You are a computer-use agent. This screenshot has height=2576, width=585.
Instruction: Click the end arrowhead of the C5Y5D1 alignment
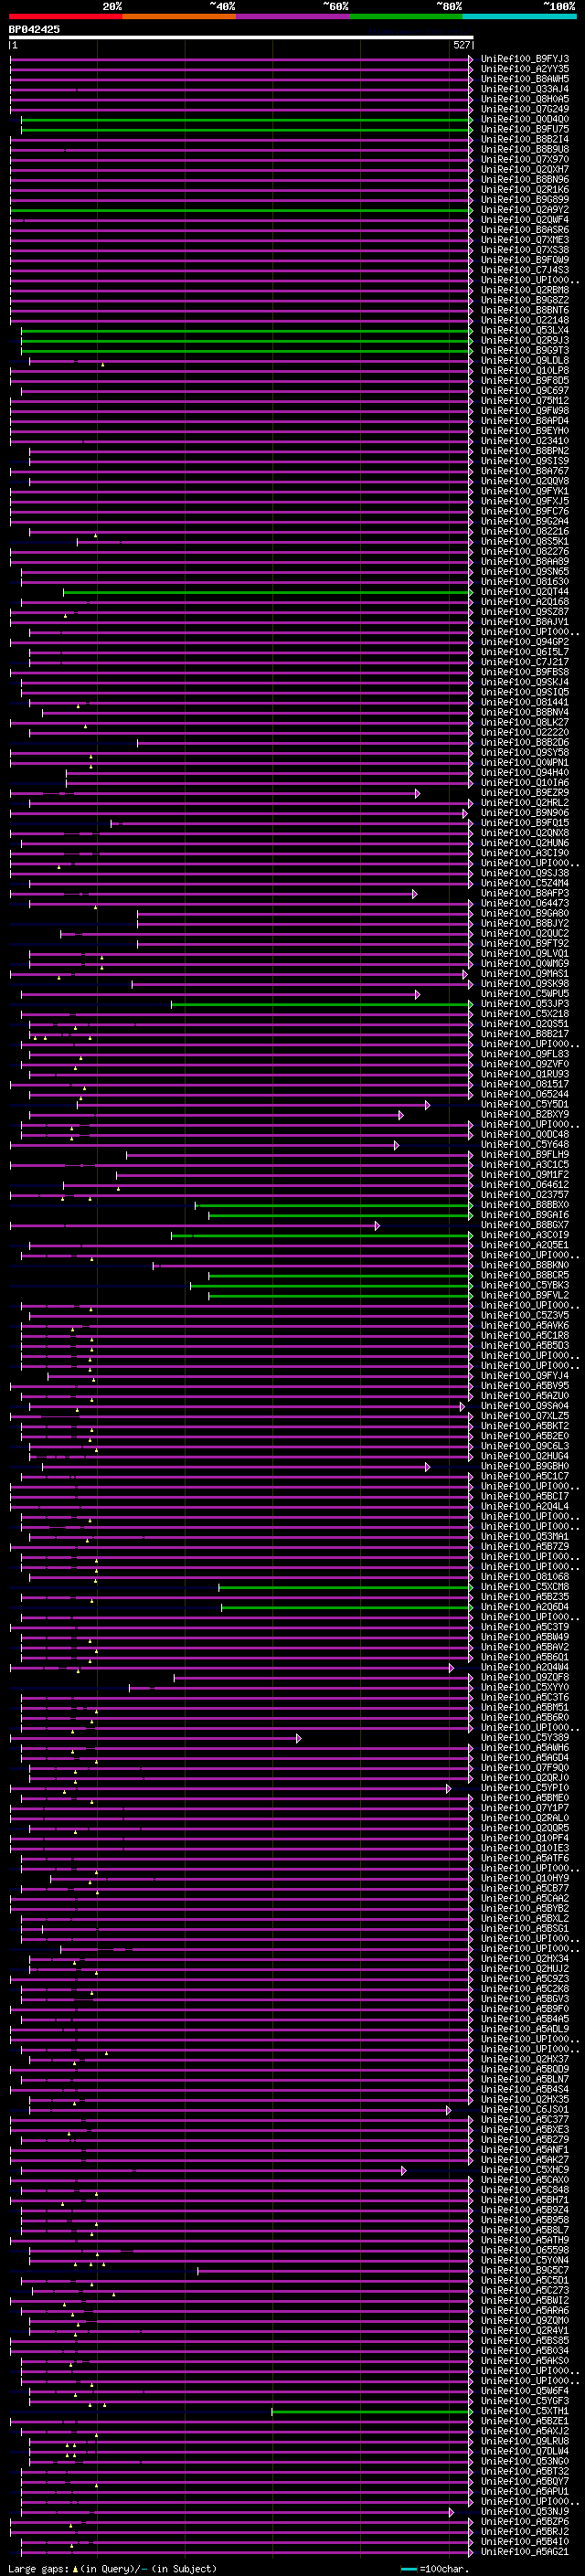pos(427,1105)
